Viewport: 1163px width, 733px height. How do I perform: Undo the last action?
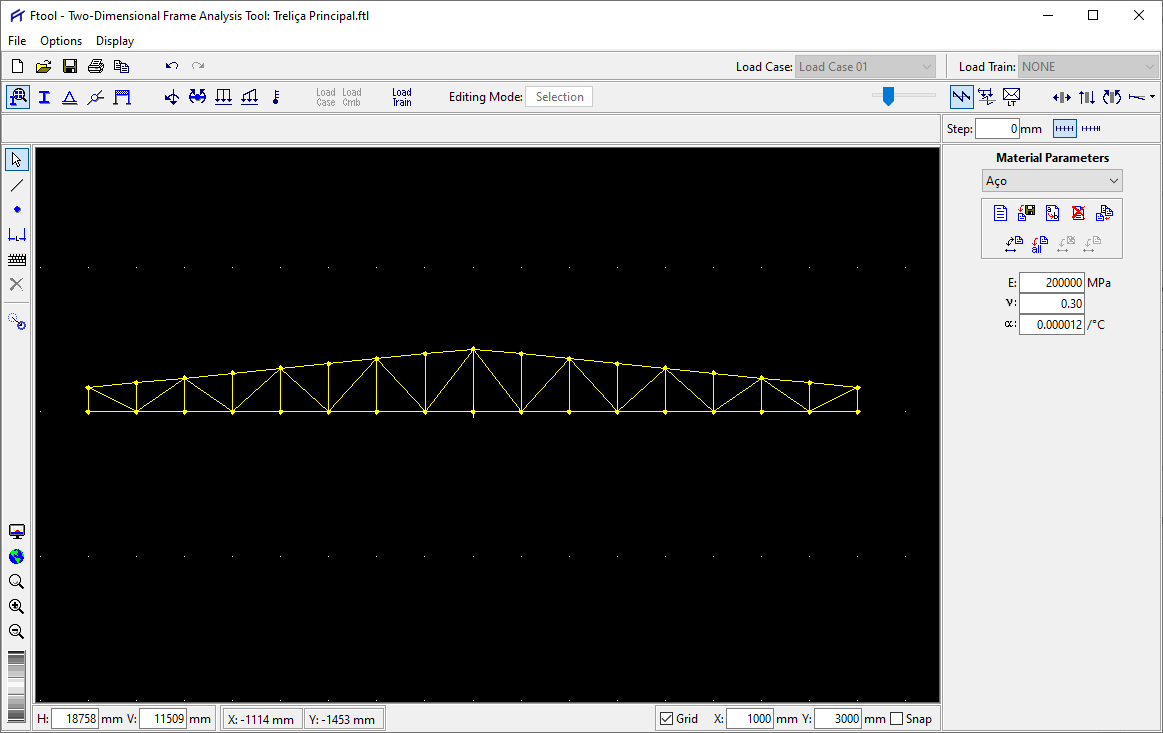pyautogui.click(x=172, y=66)
